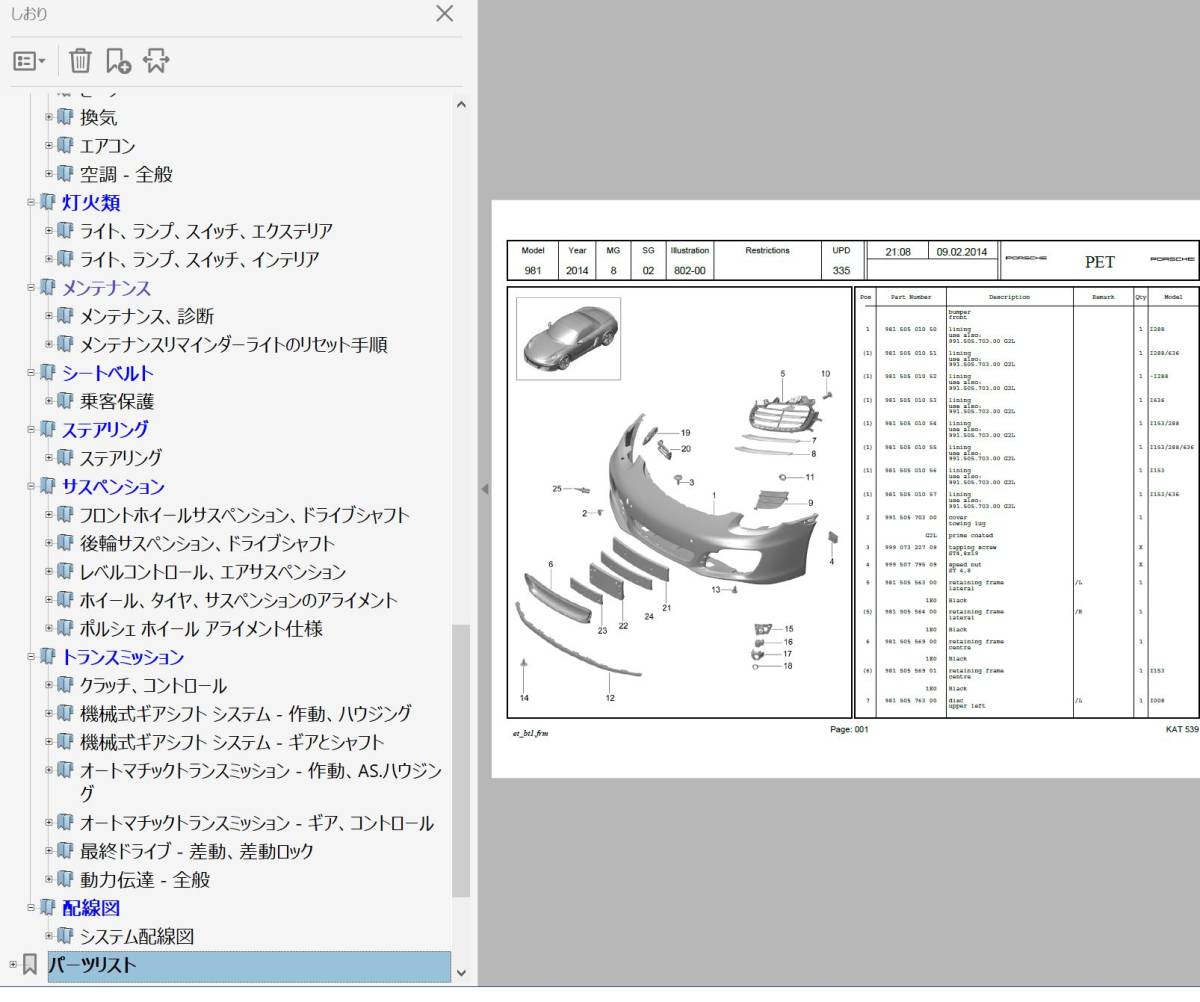The height and width of the screenshot is (1002, 1200).
Task: Open 後輪サスペンション、ドライブシャフト bookmark
Action: click(x=207, y=543)
